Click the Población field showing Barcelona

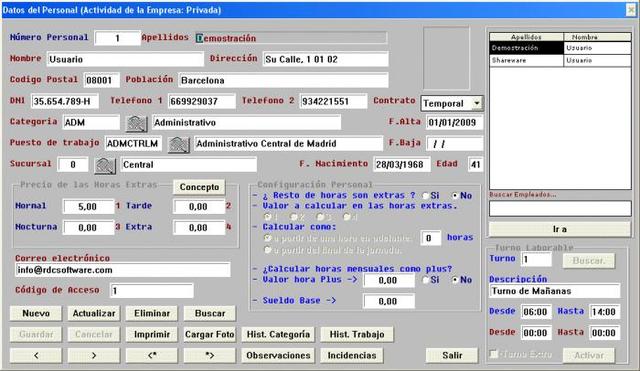[283, 80]
